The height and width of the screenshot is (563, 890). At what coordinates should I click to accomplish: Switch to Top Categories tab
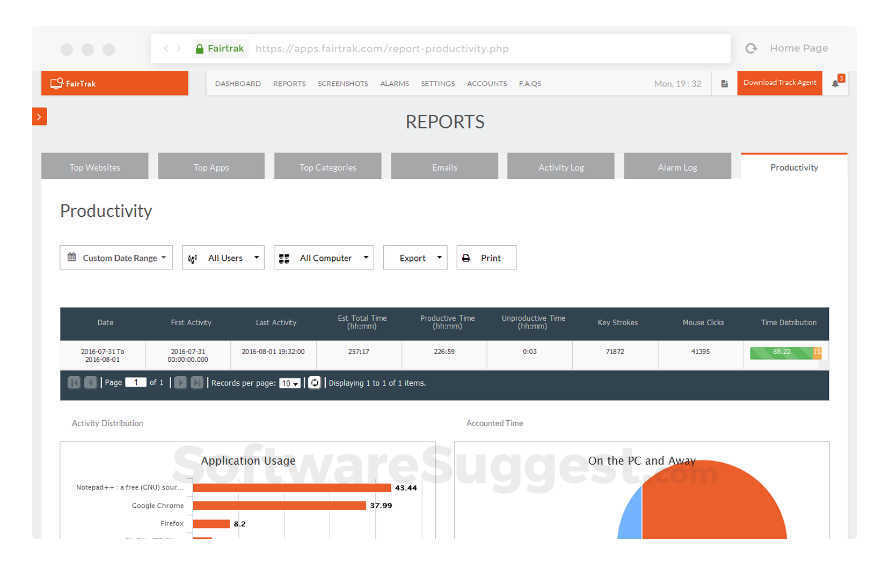(x=328, y=166)
